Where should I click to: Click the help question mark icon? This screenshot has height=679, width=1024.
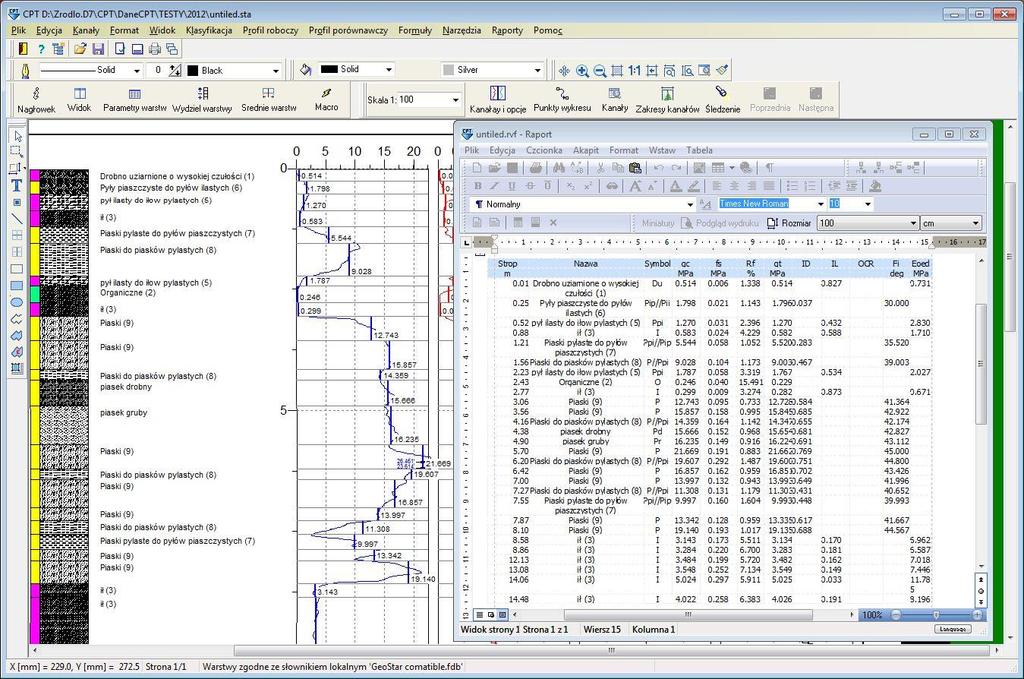(41, 49)
